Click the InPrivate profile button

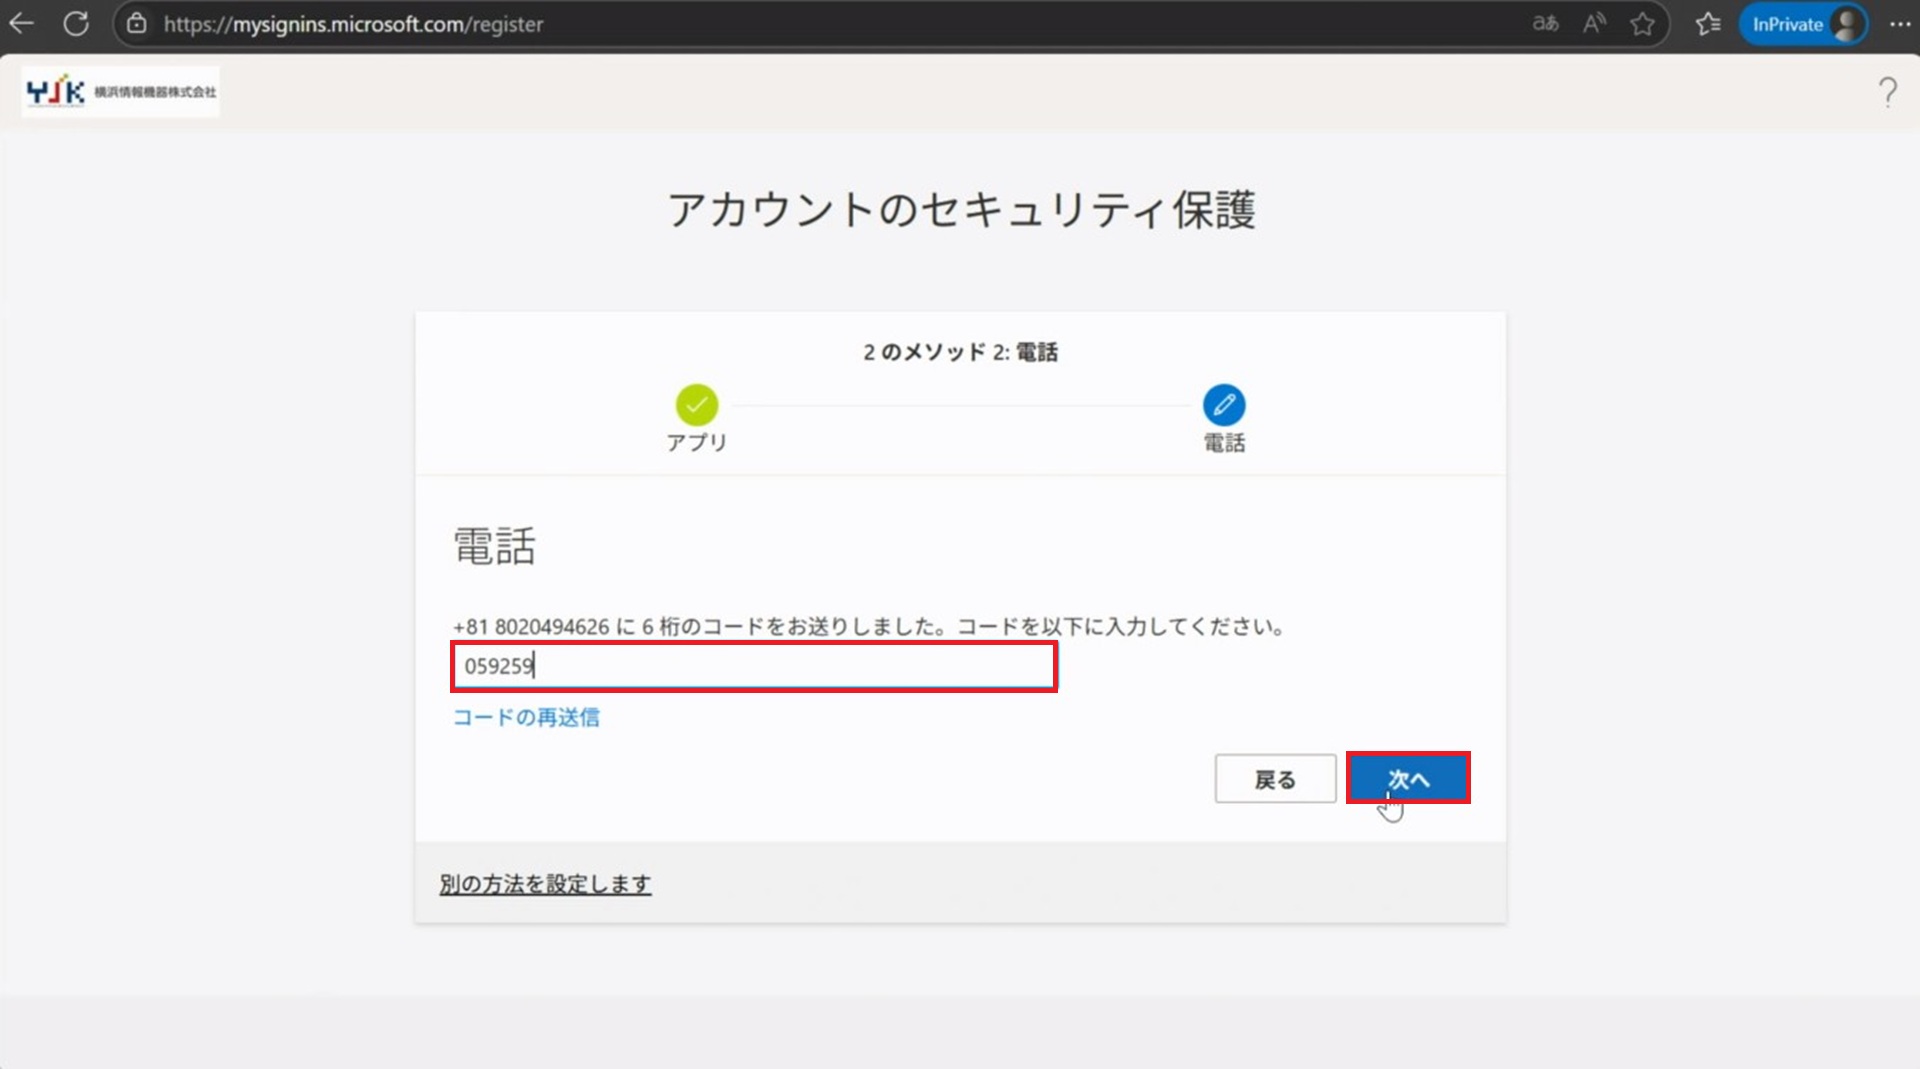[x=1803, y=24]
